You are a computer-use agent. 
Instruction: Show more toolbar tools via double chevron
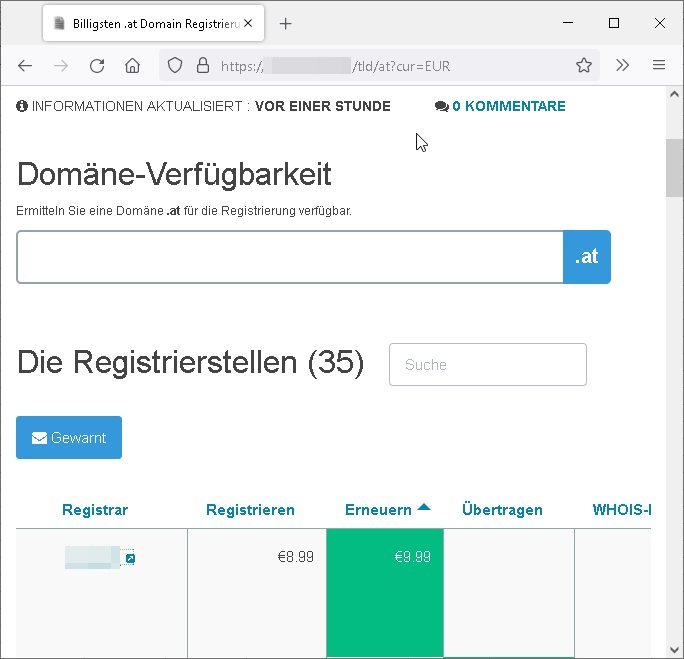(623, 66)
